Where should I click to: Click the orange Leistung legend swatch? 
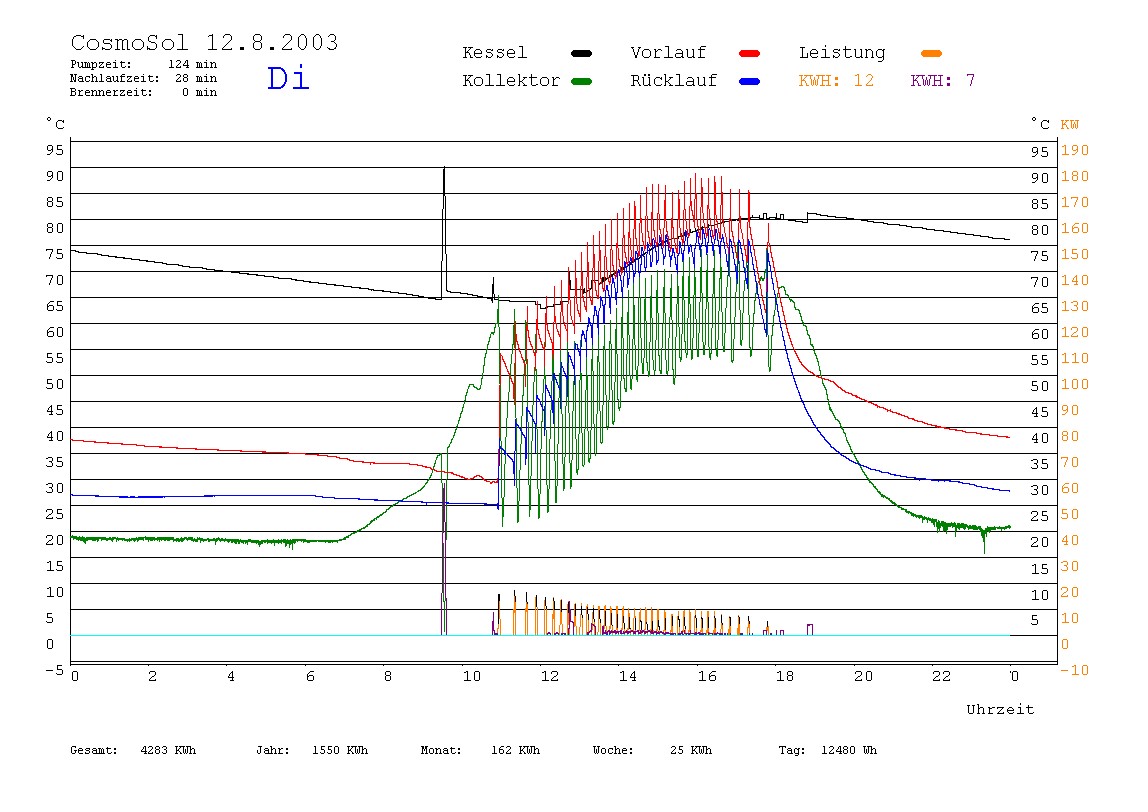pyautogui.click(x=931, y=53)
